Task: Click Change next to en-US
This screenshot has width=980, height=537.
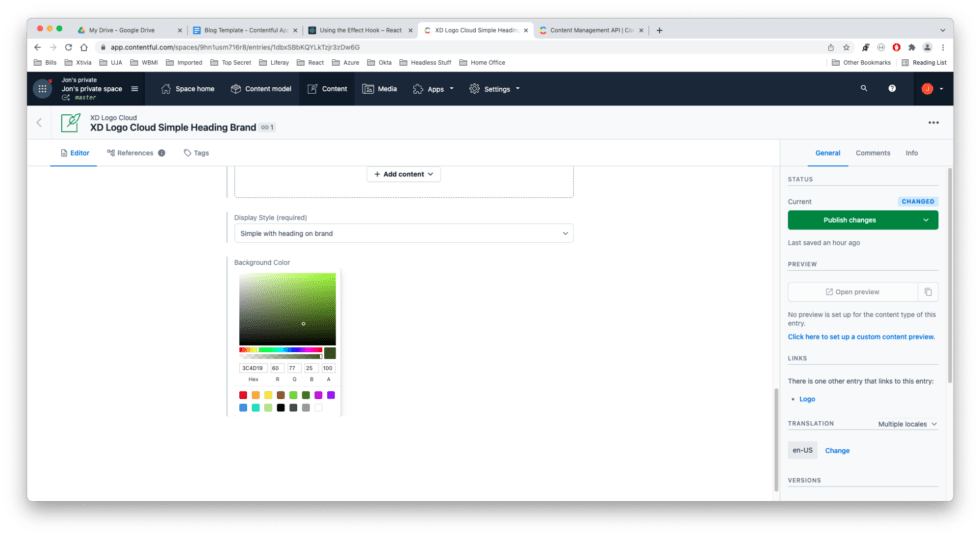Action: (x=837, y=451)
